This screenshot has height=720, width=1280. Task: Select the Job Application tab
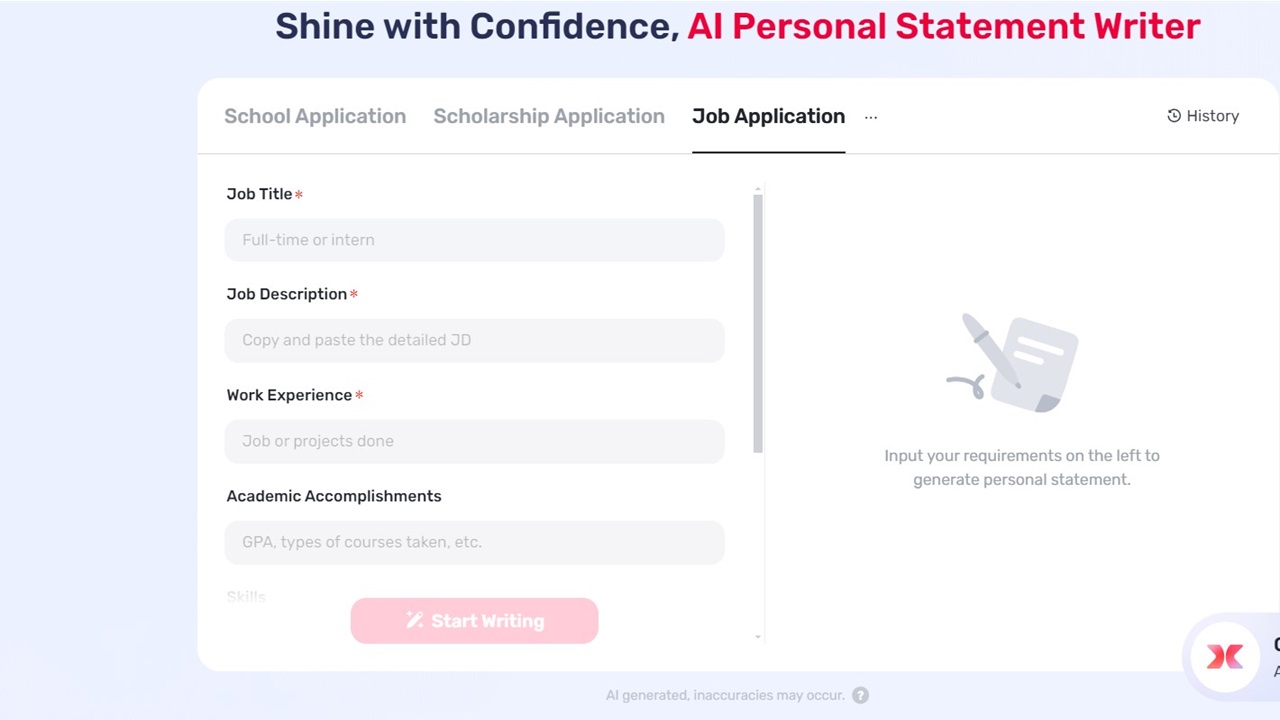coord(768,116)
